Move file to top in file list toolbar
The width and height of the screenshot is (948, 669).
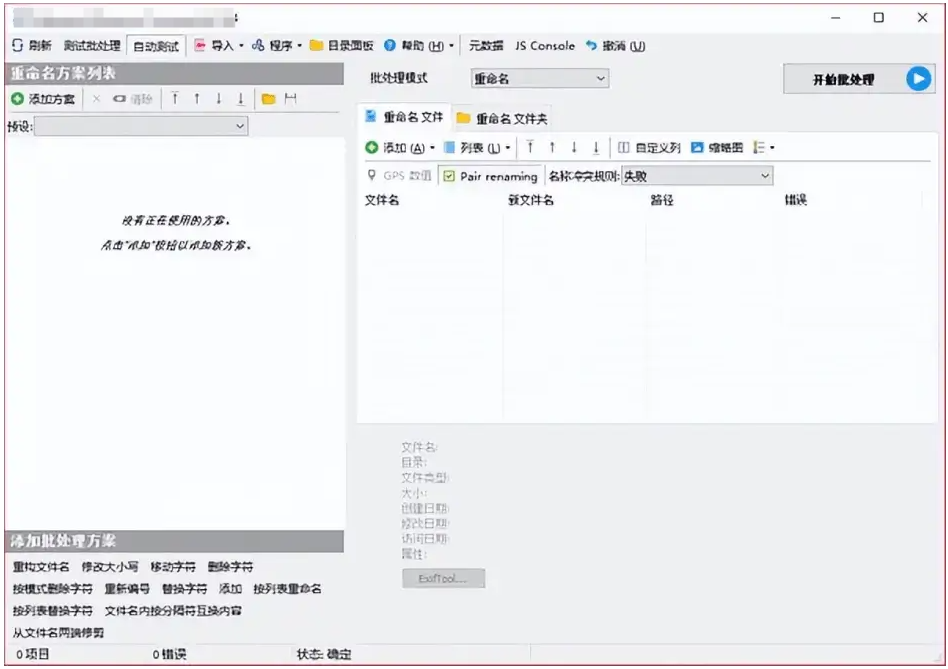tap(530, 147)
